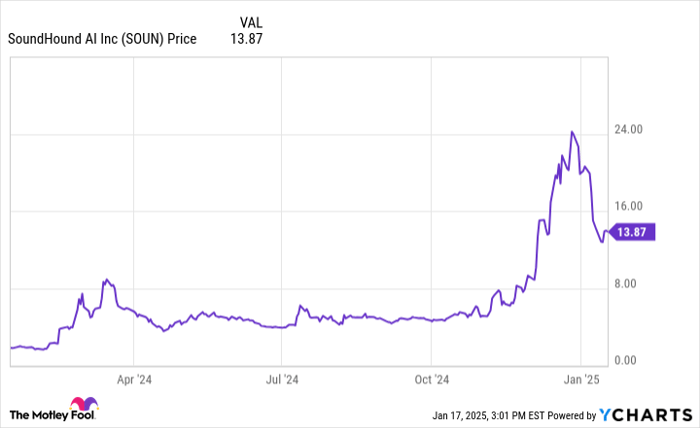Click the 16.00 y-axis label
700x428 pixels.
628,205
